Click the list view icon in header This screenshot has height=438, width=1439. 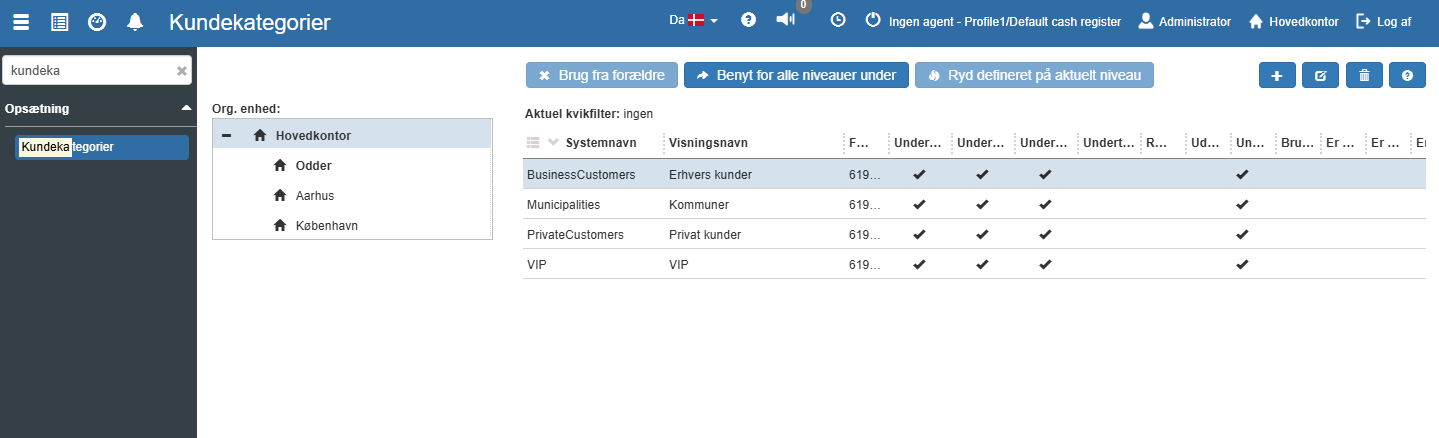click(x=59, y=22)
